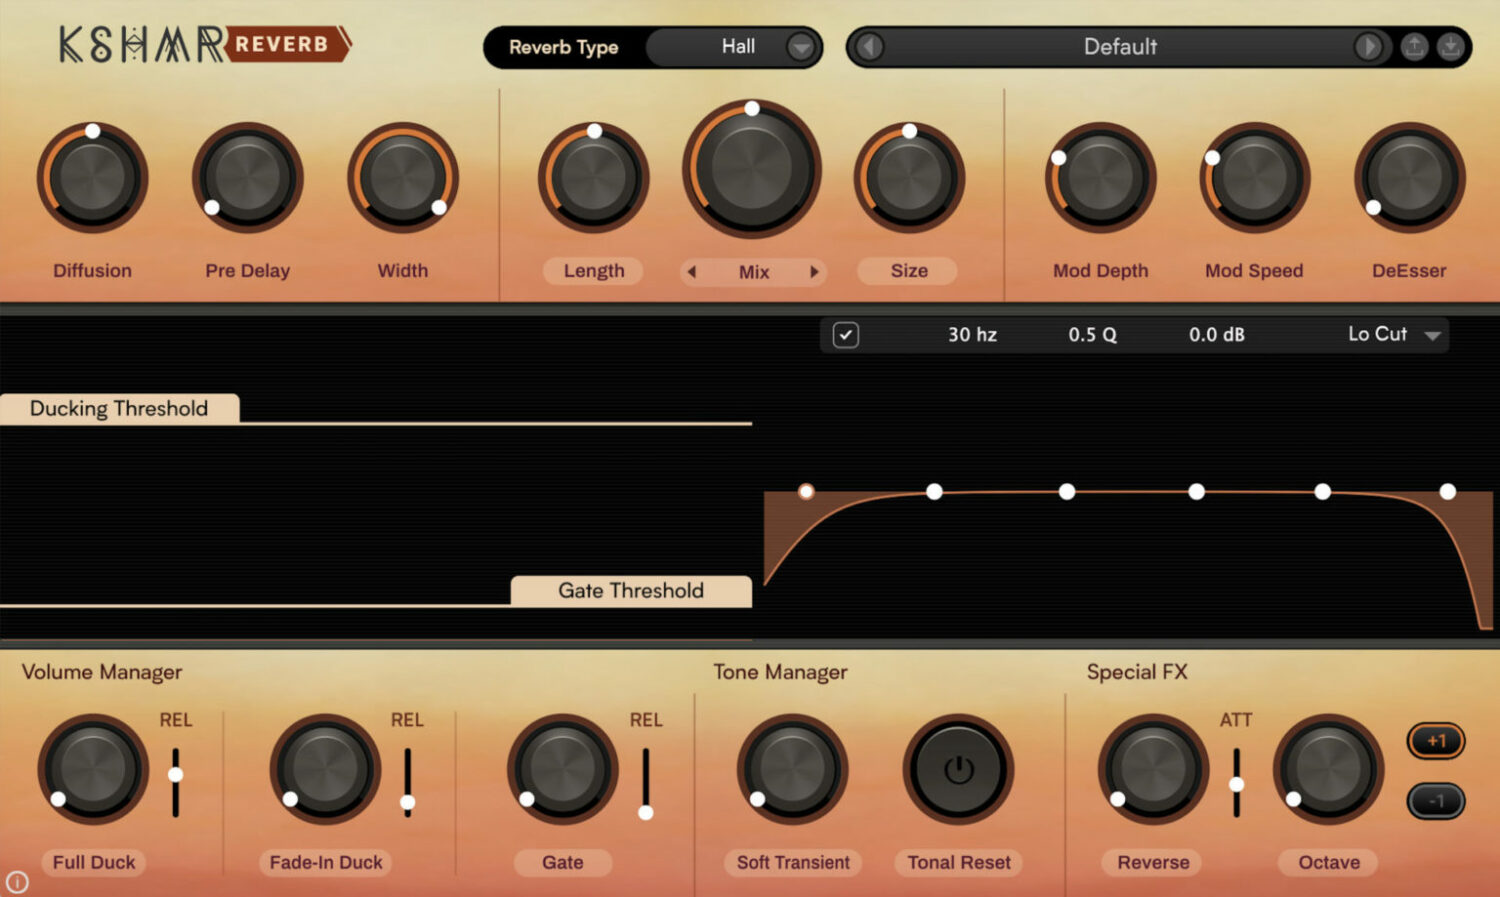The image size is (1500, 897).
Task: Click the info icon in corner
Action: (17, 882)
